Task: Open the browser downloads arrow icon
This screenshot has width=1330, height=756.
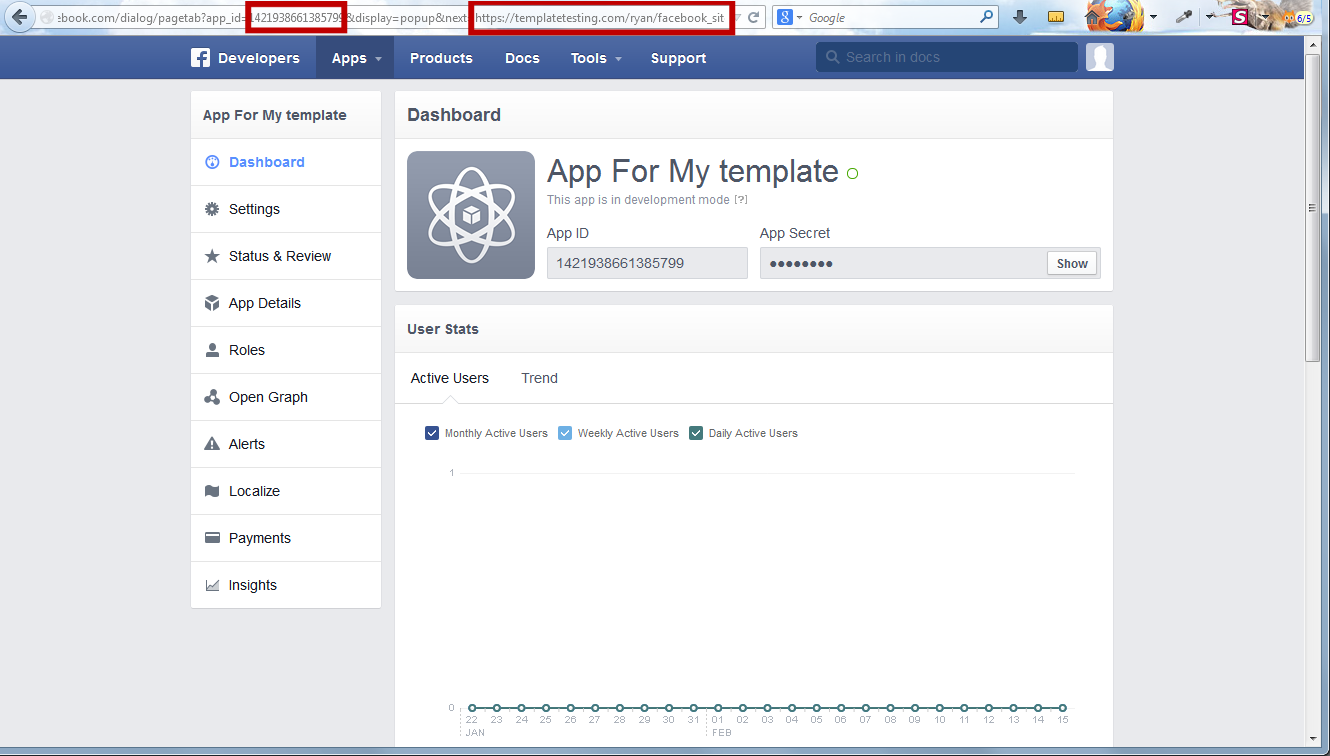Action: pos(1020,17)
